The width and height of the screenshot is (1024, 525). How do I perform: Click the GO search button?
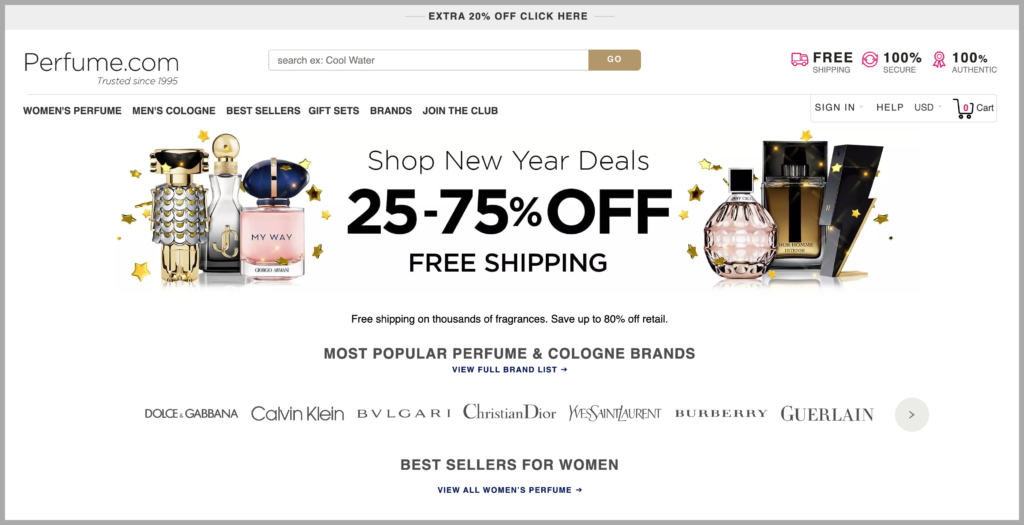click(x=615, y=59)
